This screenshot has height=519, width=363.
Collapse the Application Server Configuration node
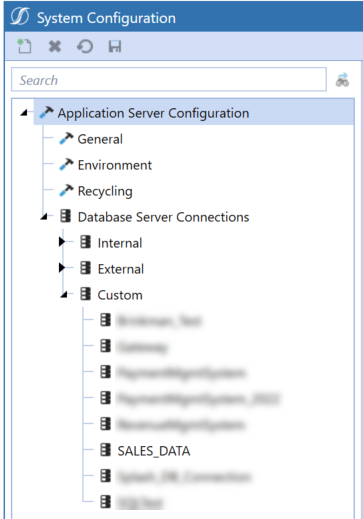tap(24, 113)
